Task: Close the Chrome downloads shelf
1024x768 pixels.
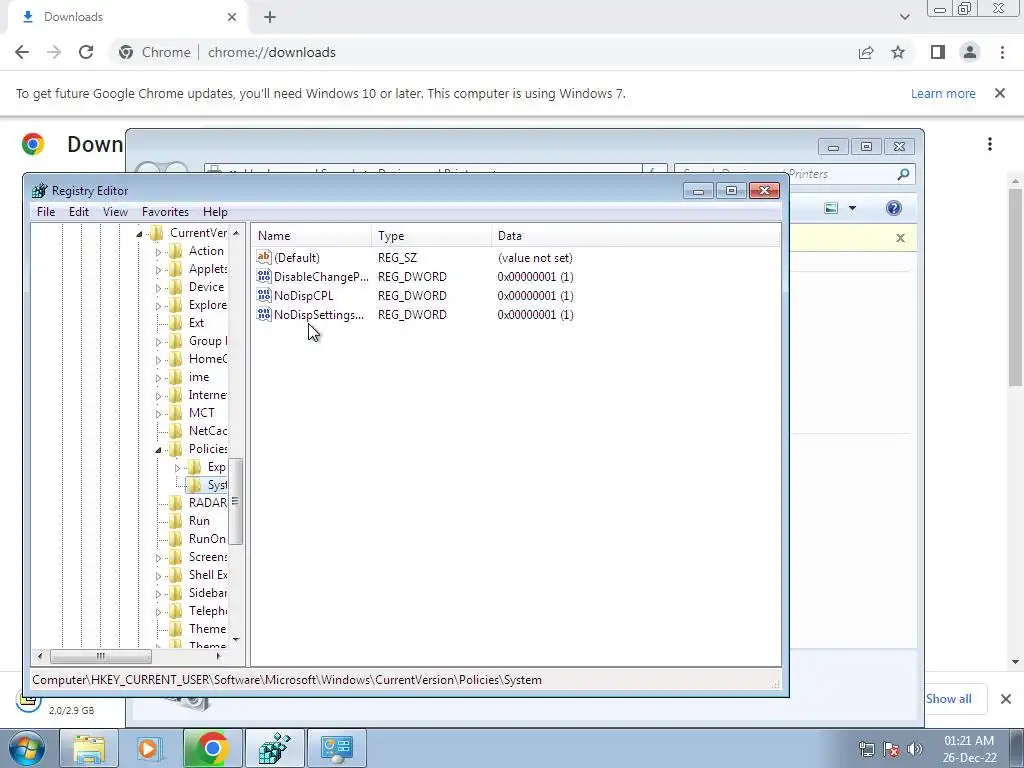Action: [1006, 699]
